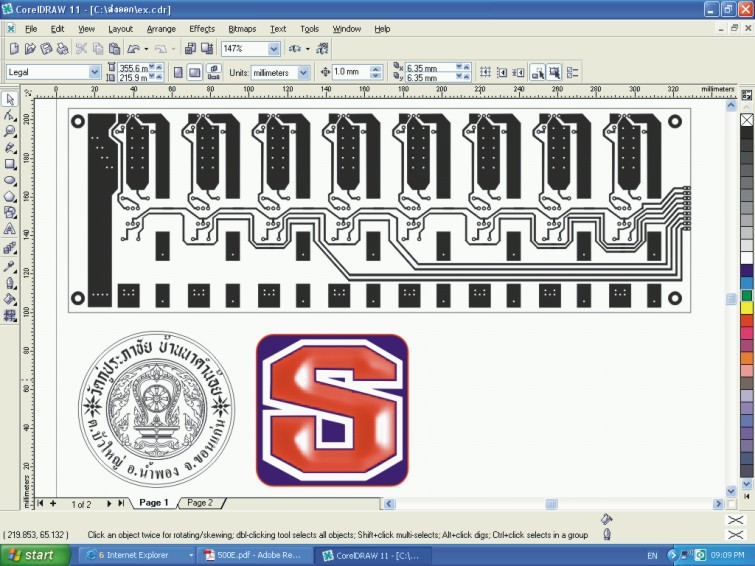This screenshot has width=755, height=566.
Task: Set page orientation to Landscape
Action: point(195,73)
